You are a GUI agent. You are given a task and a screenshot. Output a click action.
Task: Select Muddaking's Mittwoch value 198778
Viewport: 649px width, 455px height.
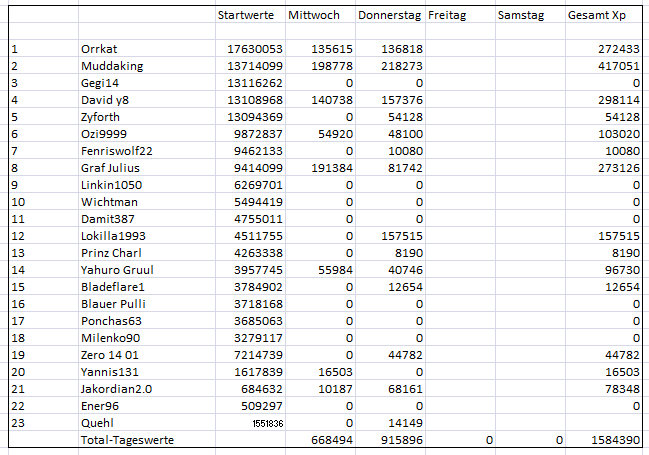click(x=320, y=66)
